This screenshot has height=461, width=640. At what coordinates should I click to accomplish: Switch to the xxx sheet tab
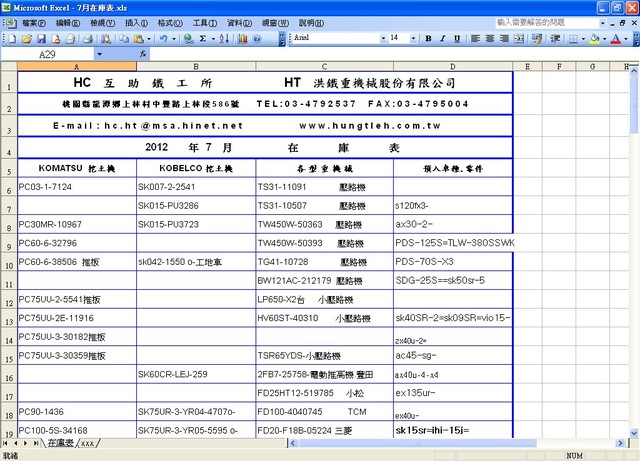click(x=87, y=443)
